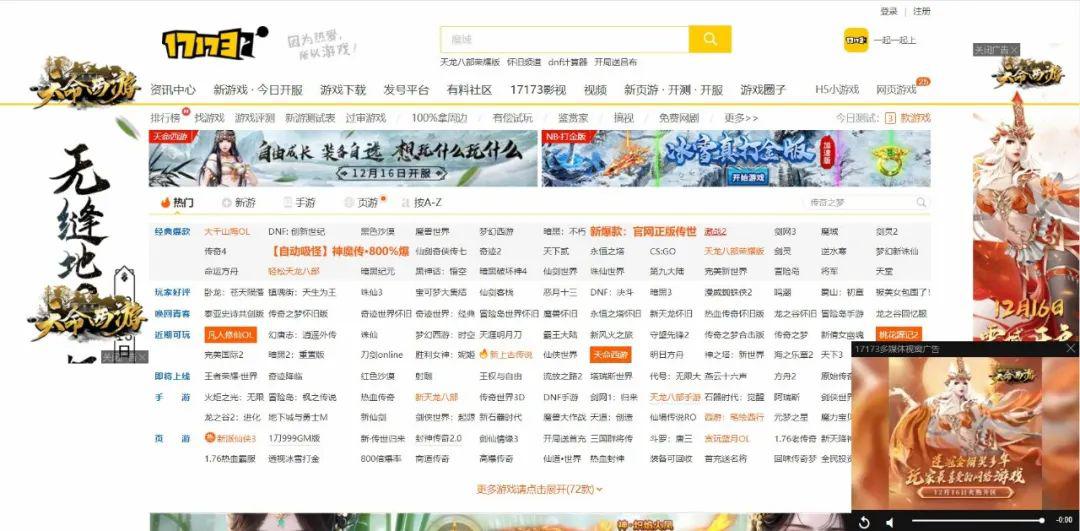Image resolution: width=1080 pixels, height=531 pixels.
Task: Click the 天命西游 logo at the top left
Action: [85, 83]
